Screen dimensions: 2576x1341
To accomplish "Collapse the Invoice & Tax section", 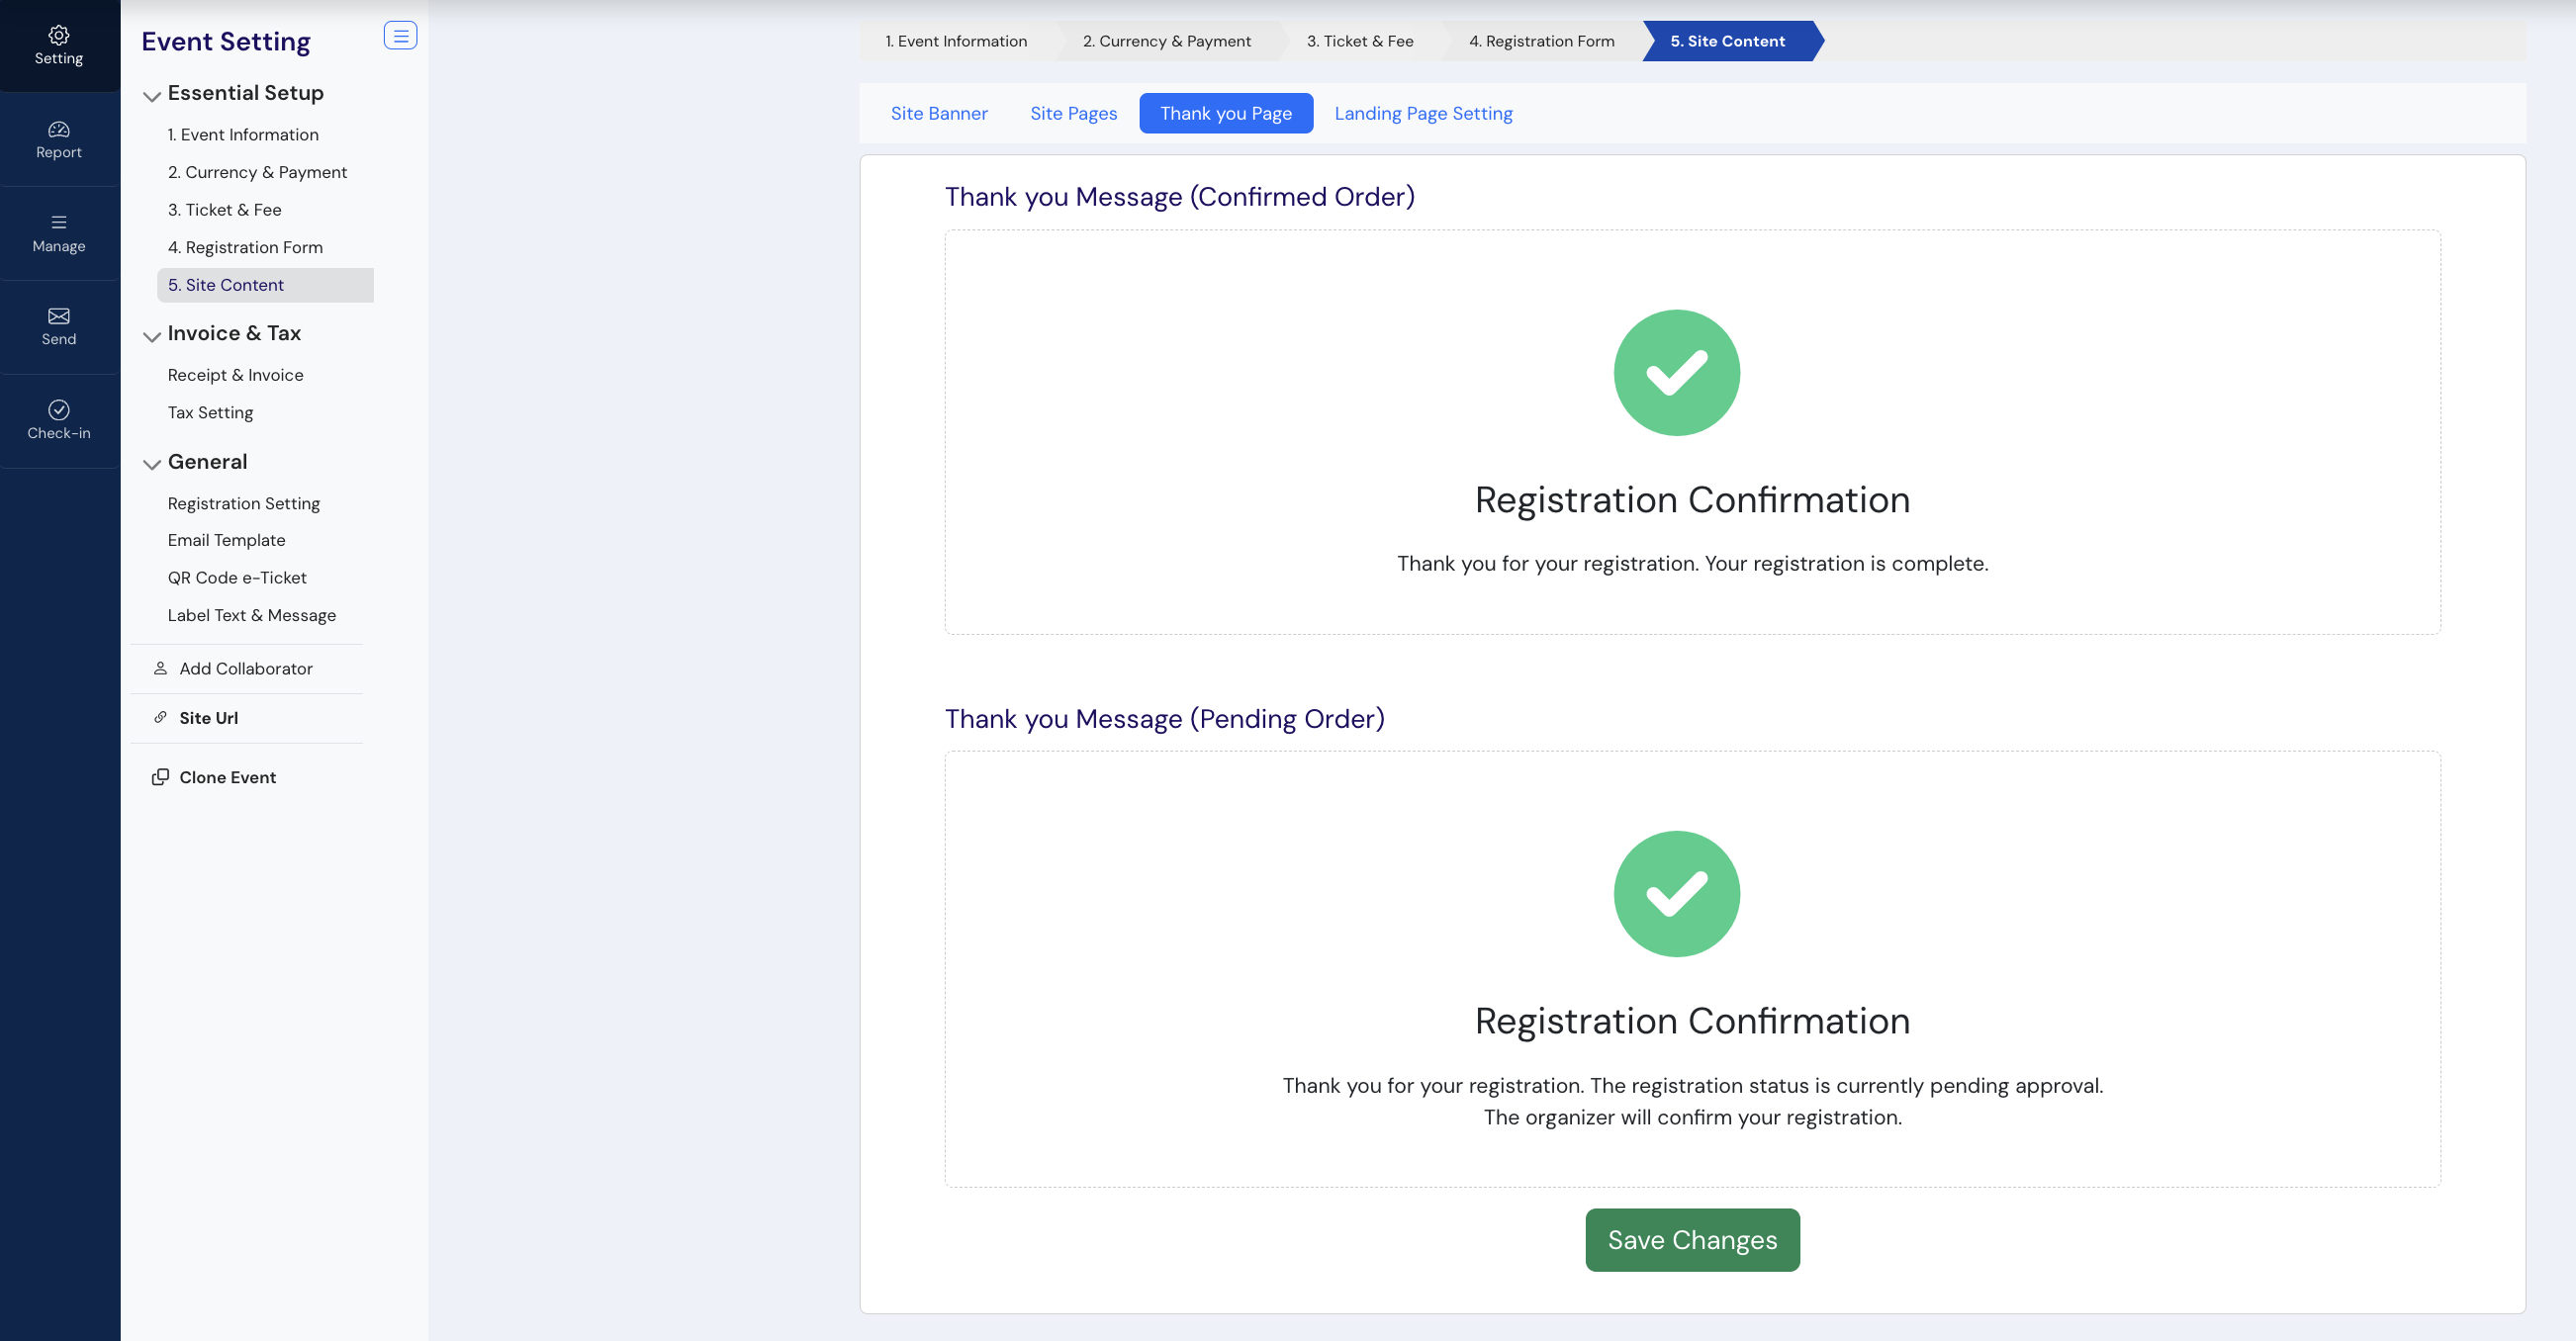I will click(152, 336).
